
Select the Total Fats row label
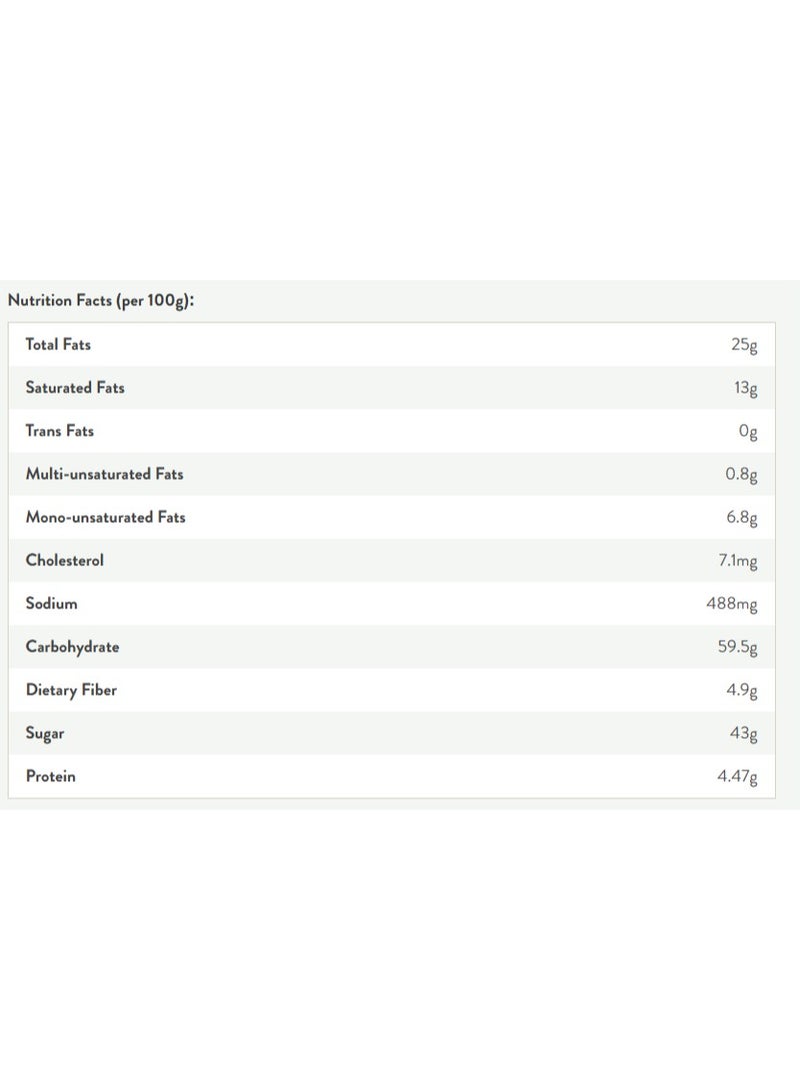pyautogui.click(x=58, y=344)
